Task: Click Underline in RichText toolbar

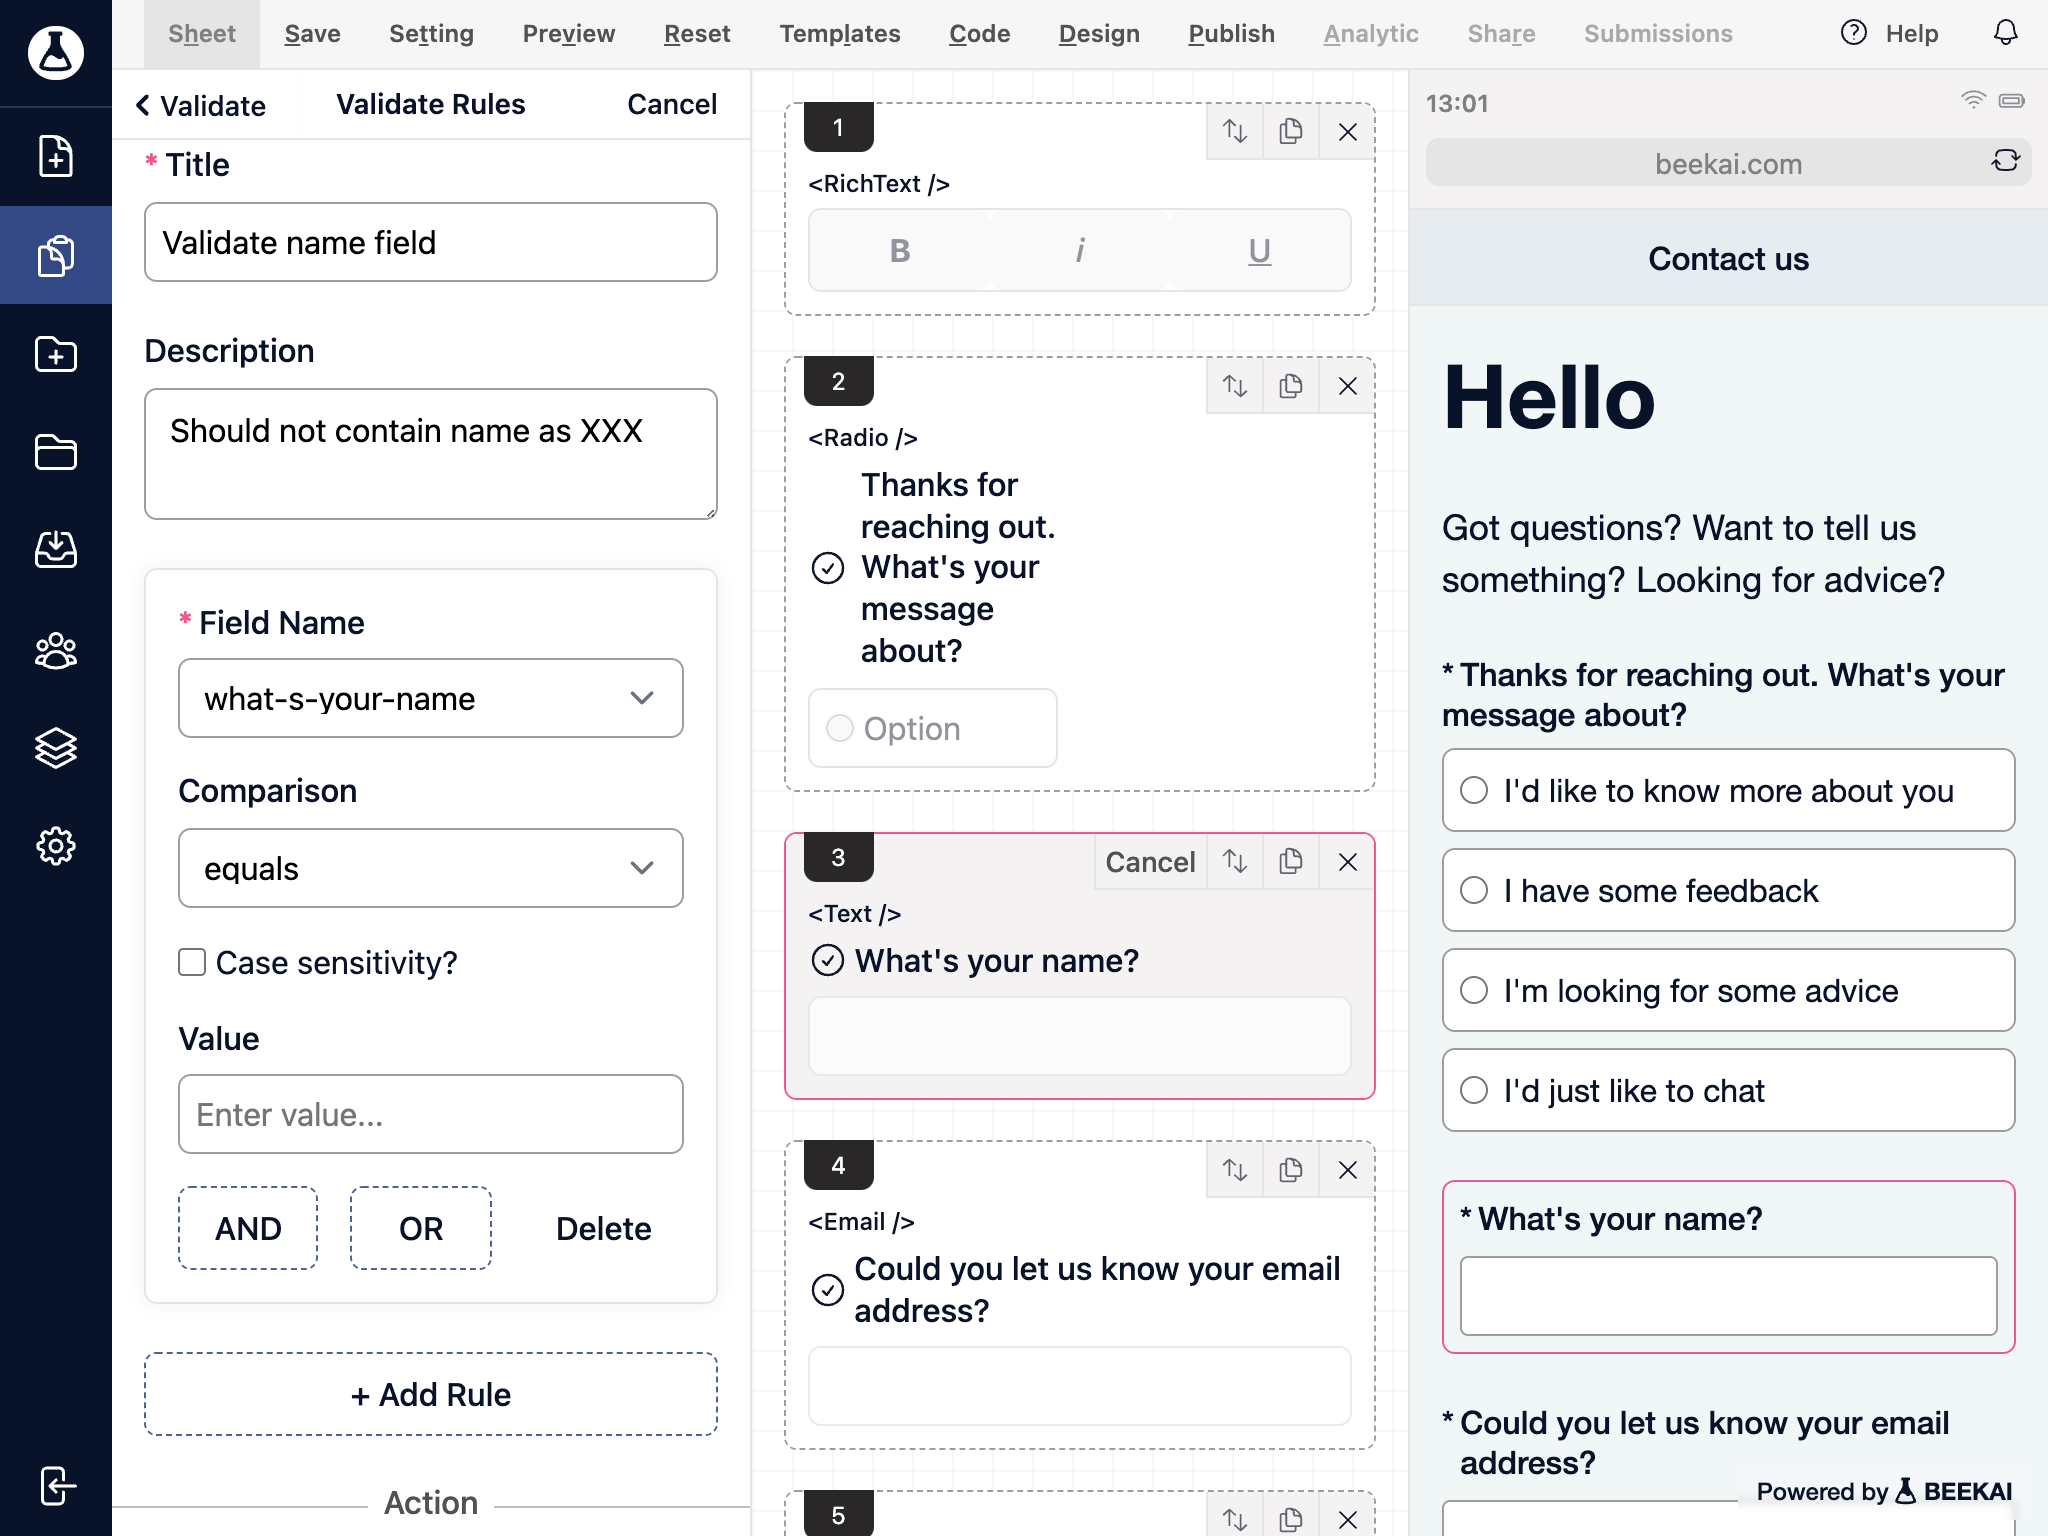Action: coord(1260,250)
